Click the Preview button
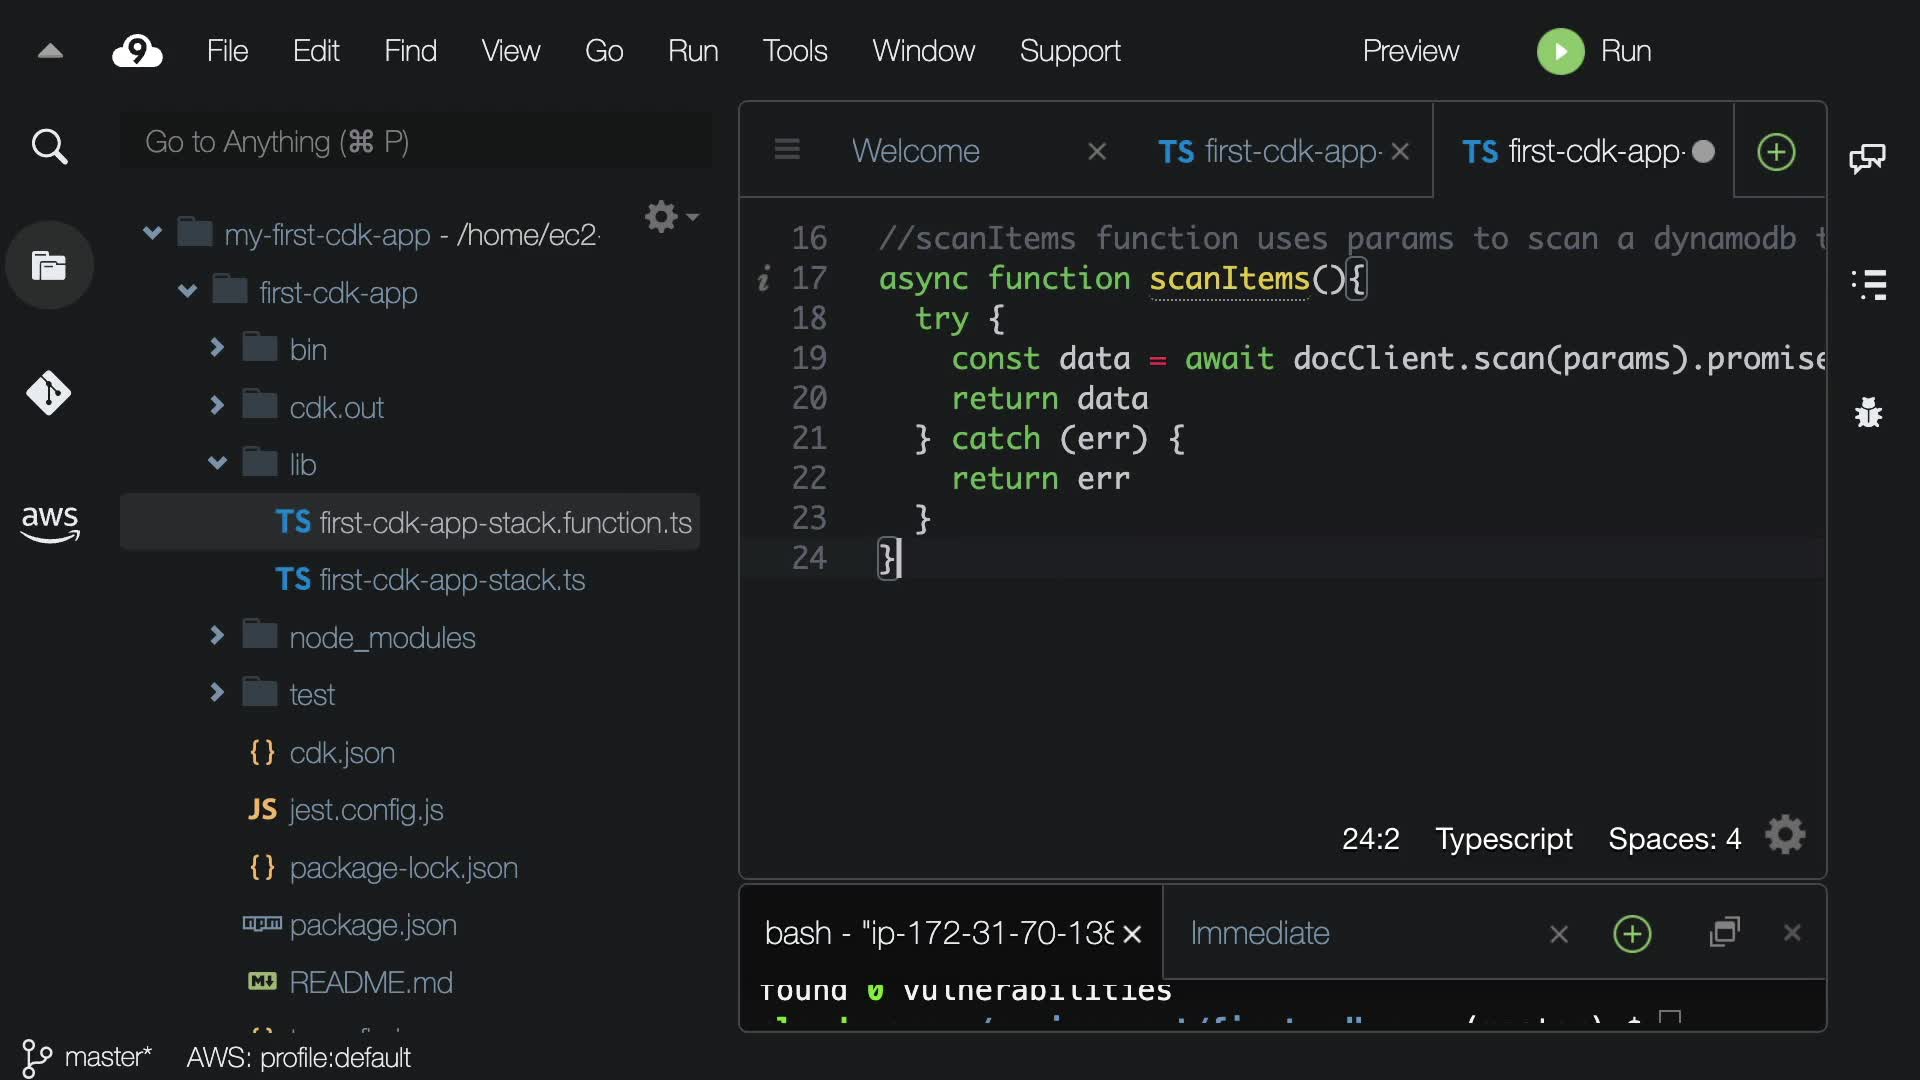This screenshot has width=1920, height=1080. coord(1410,51)
